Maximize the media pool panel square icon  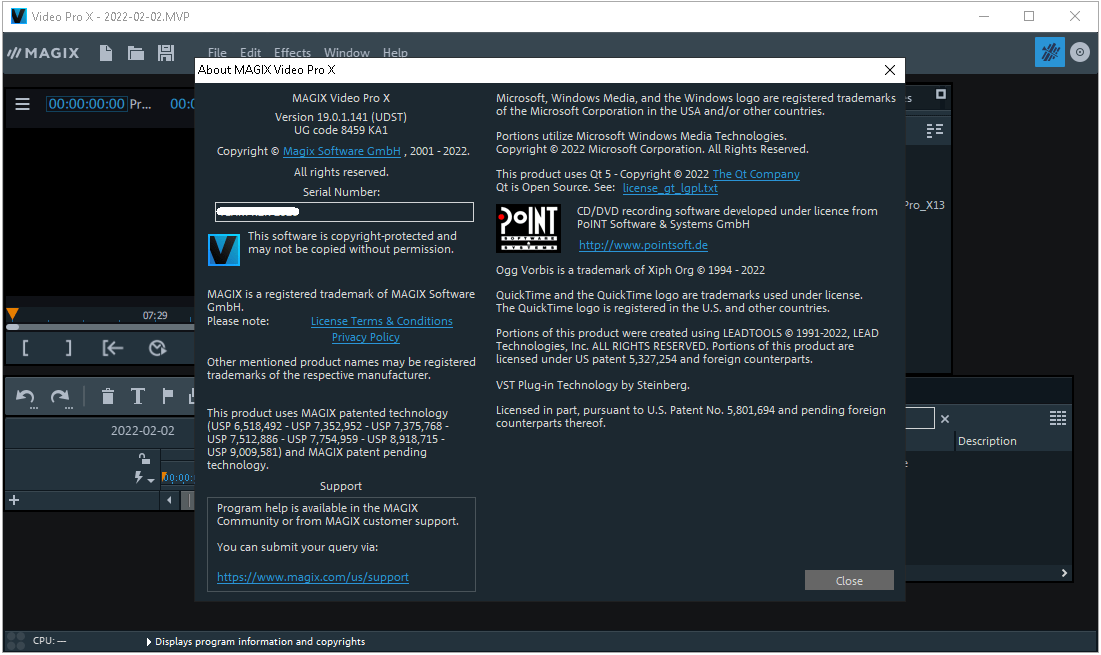tap(941, 94)
